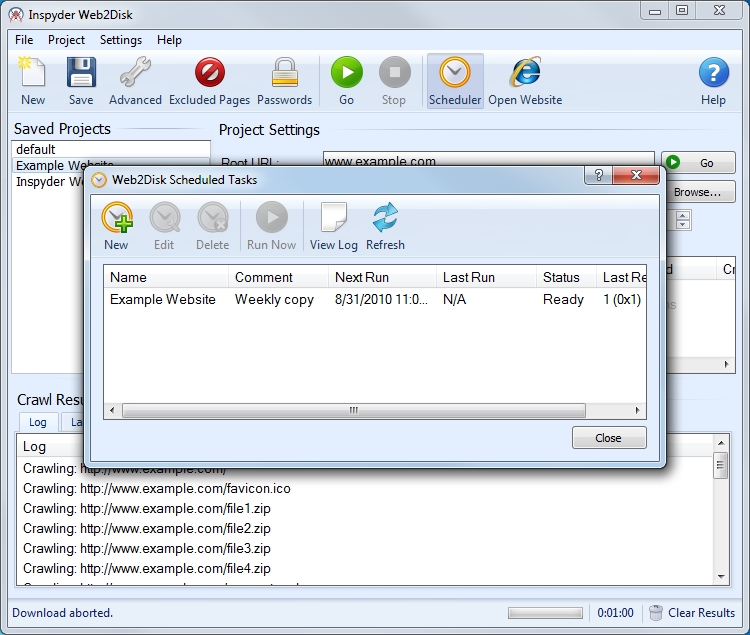Screen dimensions: 750x635
Task: Click the 'Weekly copy' comment cell
Action: pos(275,299)
